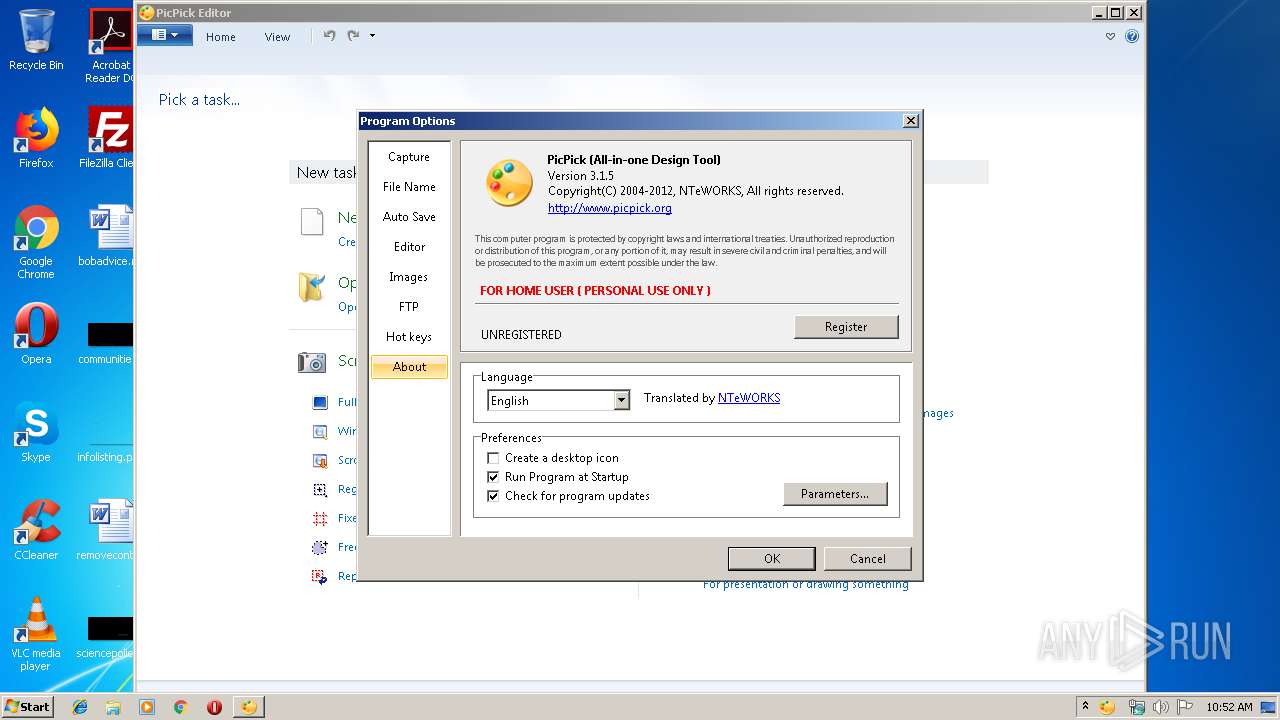The height and width of the screenshot is (720, 1280).
Task: Click the Fixed region capture icon
Action: click(320, 519)
